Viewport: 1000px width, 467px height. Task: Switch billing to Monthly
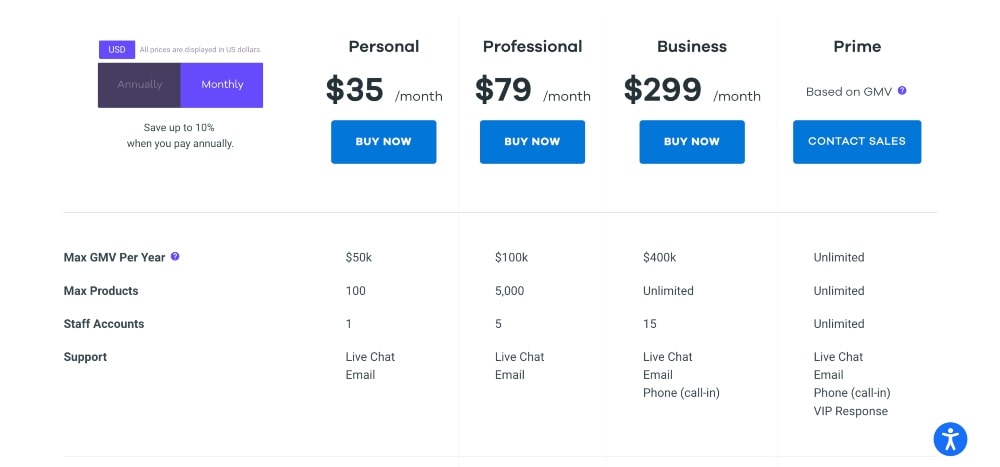click(x=222, y=85)
